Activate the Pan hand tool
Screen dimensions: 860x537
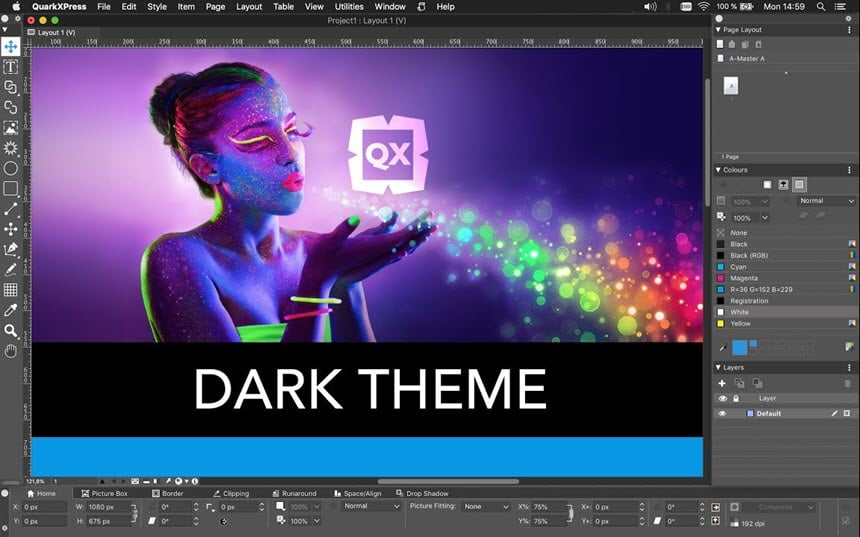click(x=10, y=351)
